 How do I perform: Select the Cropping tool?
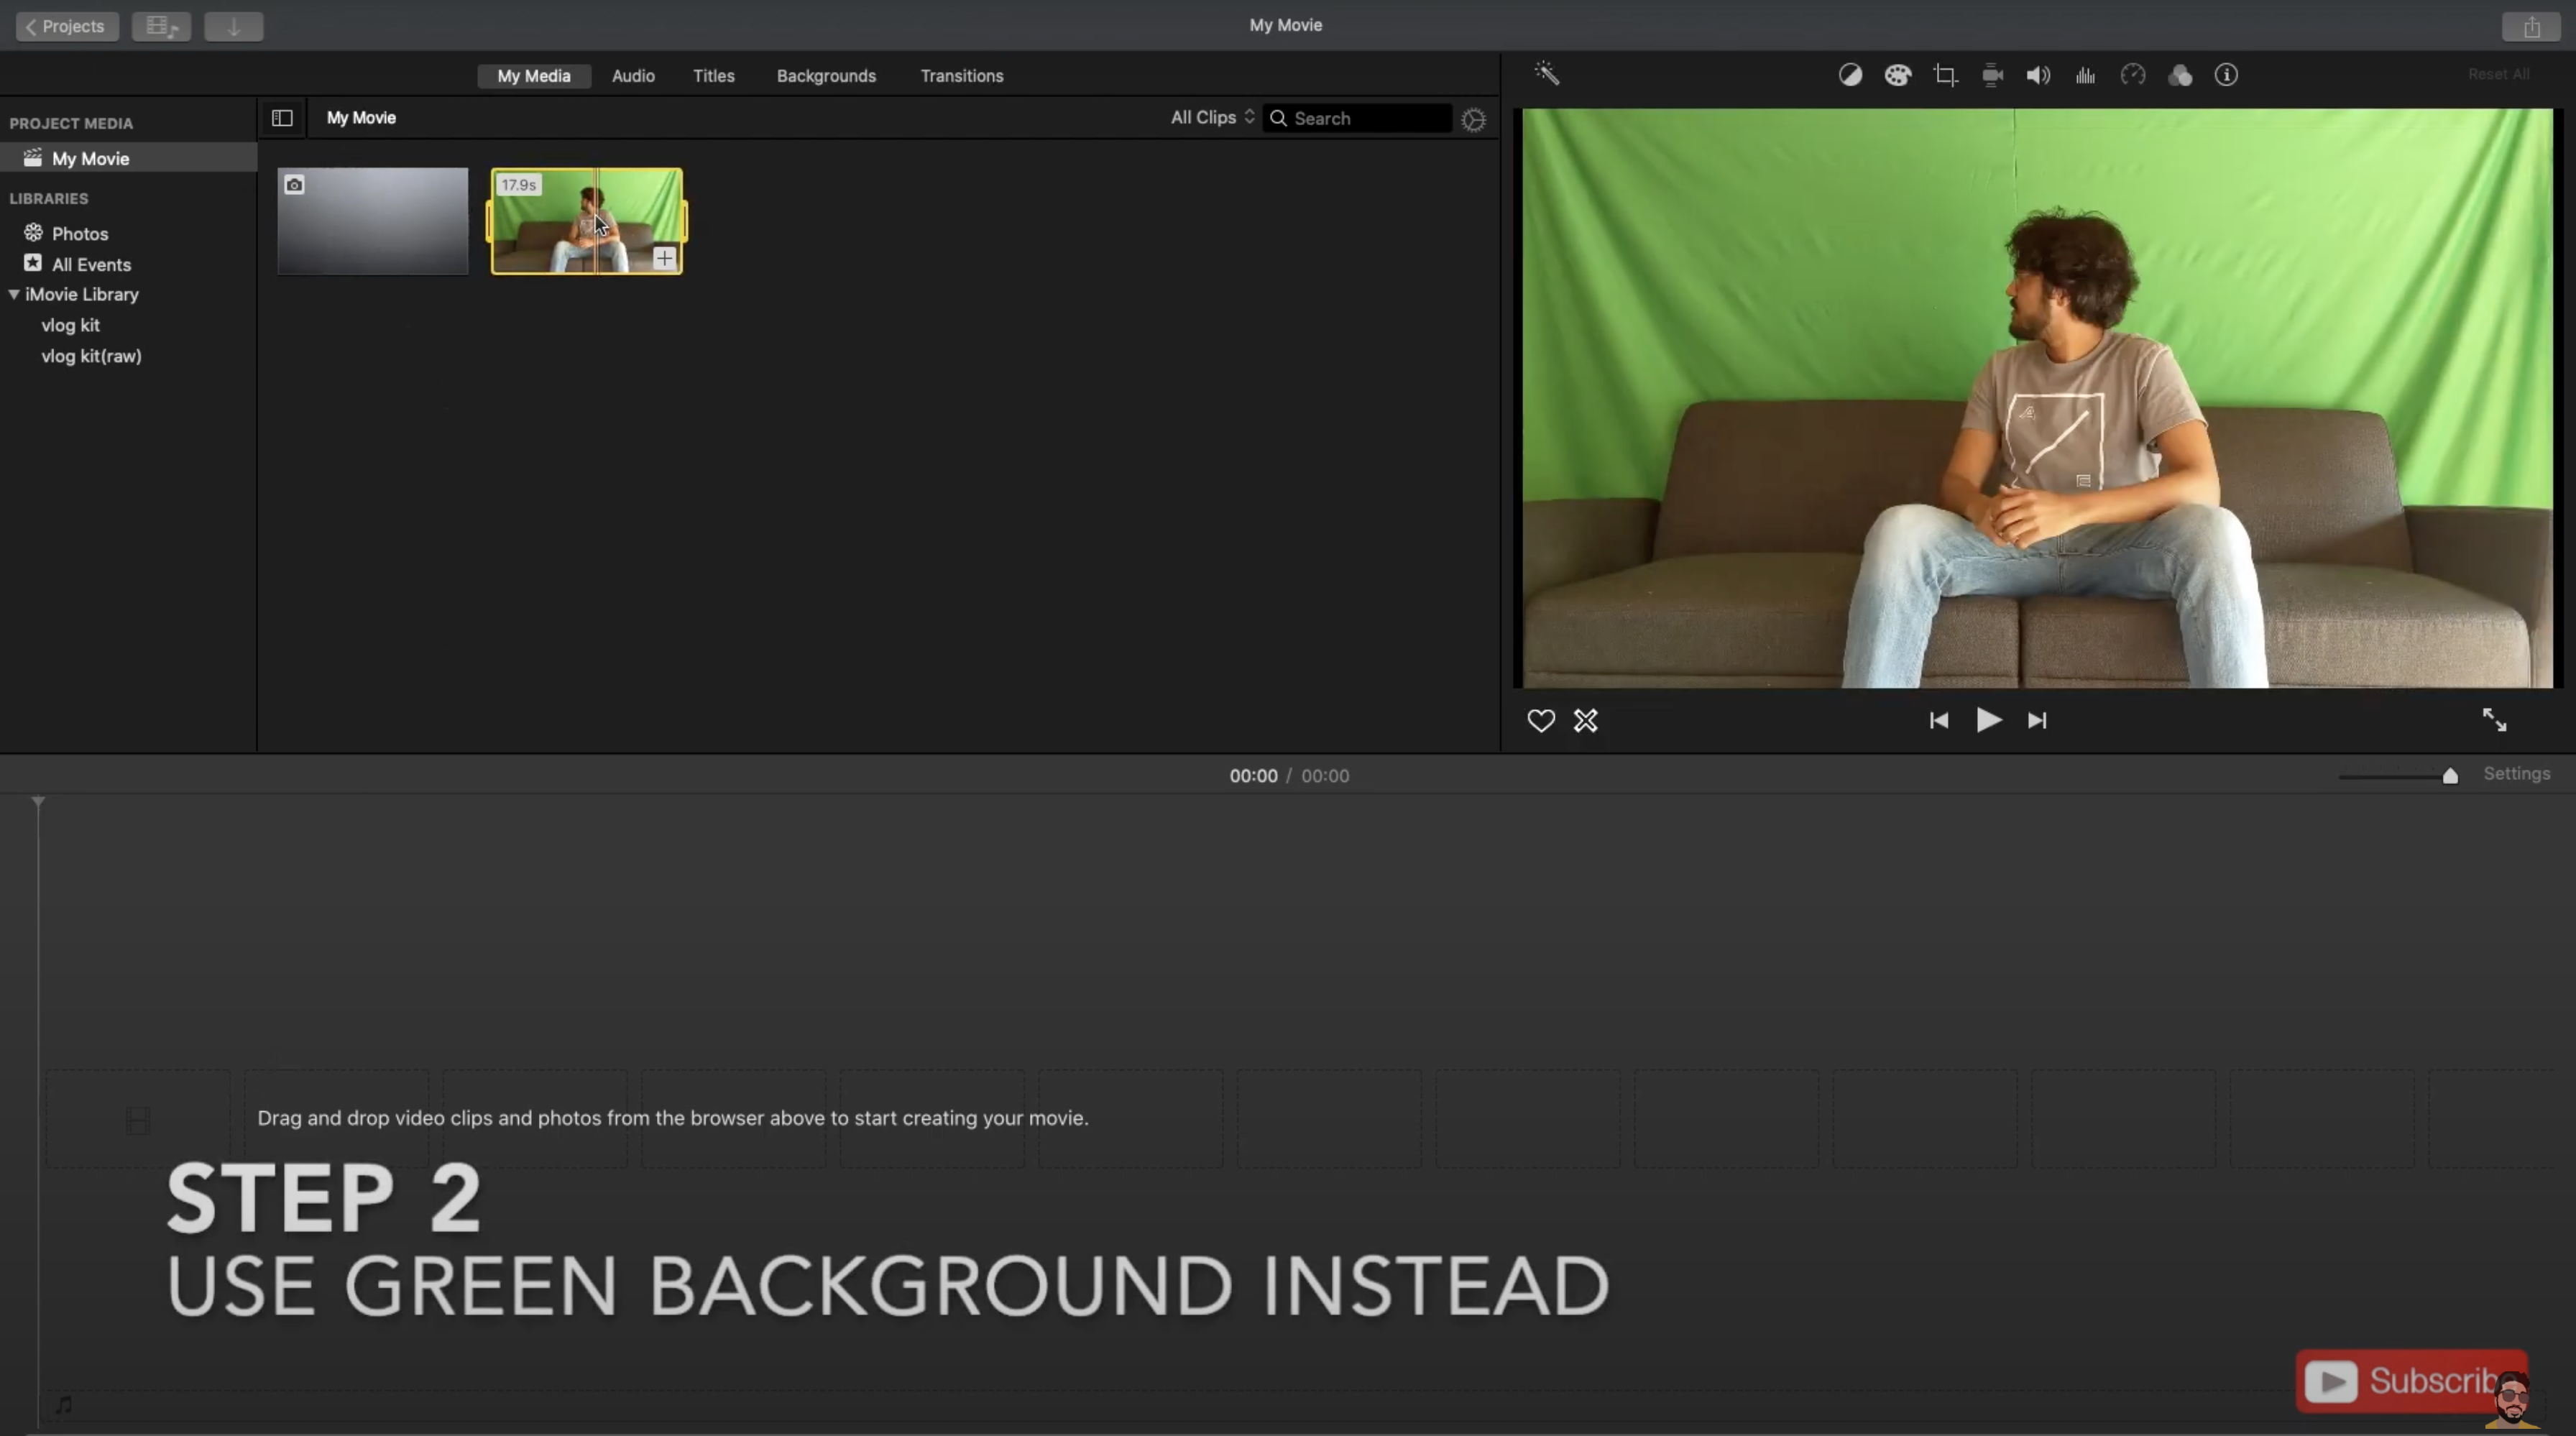pos(1946,75)
